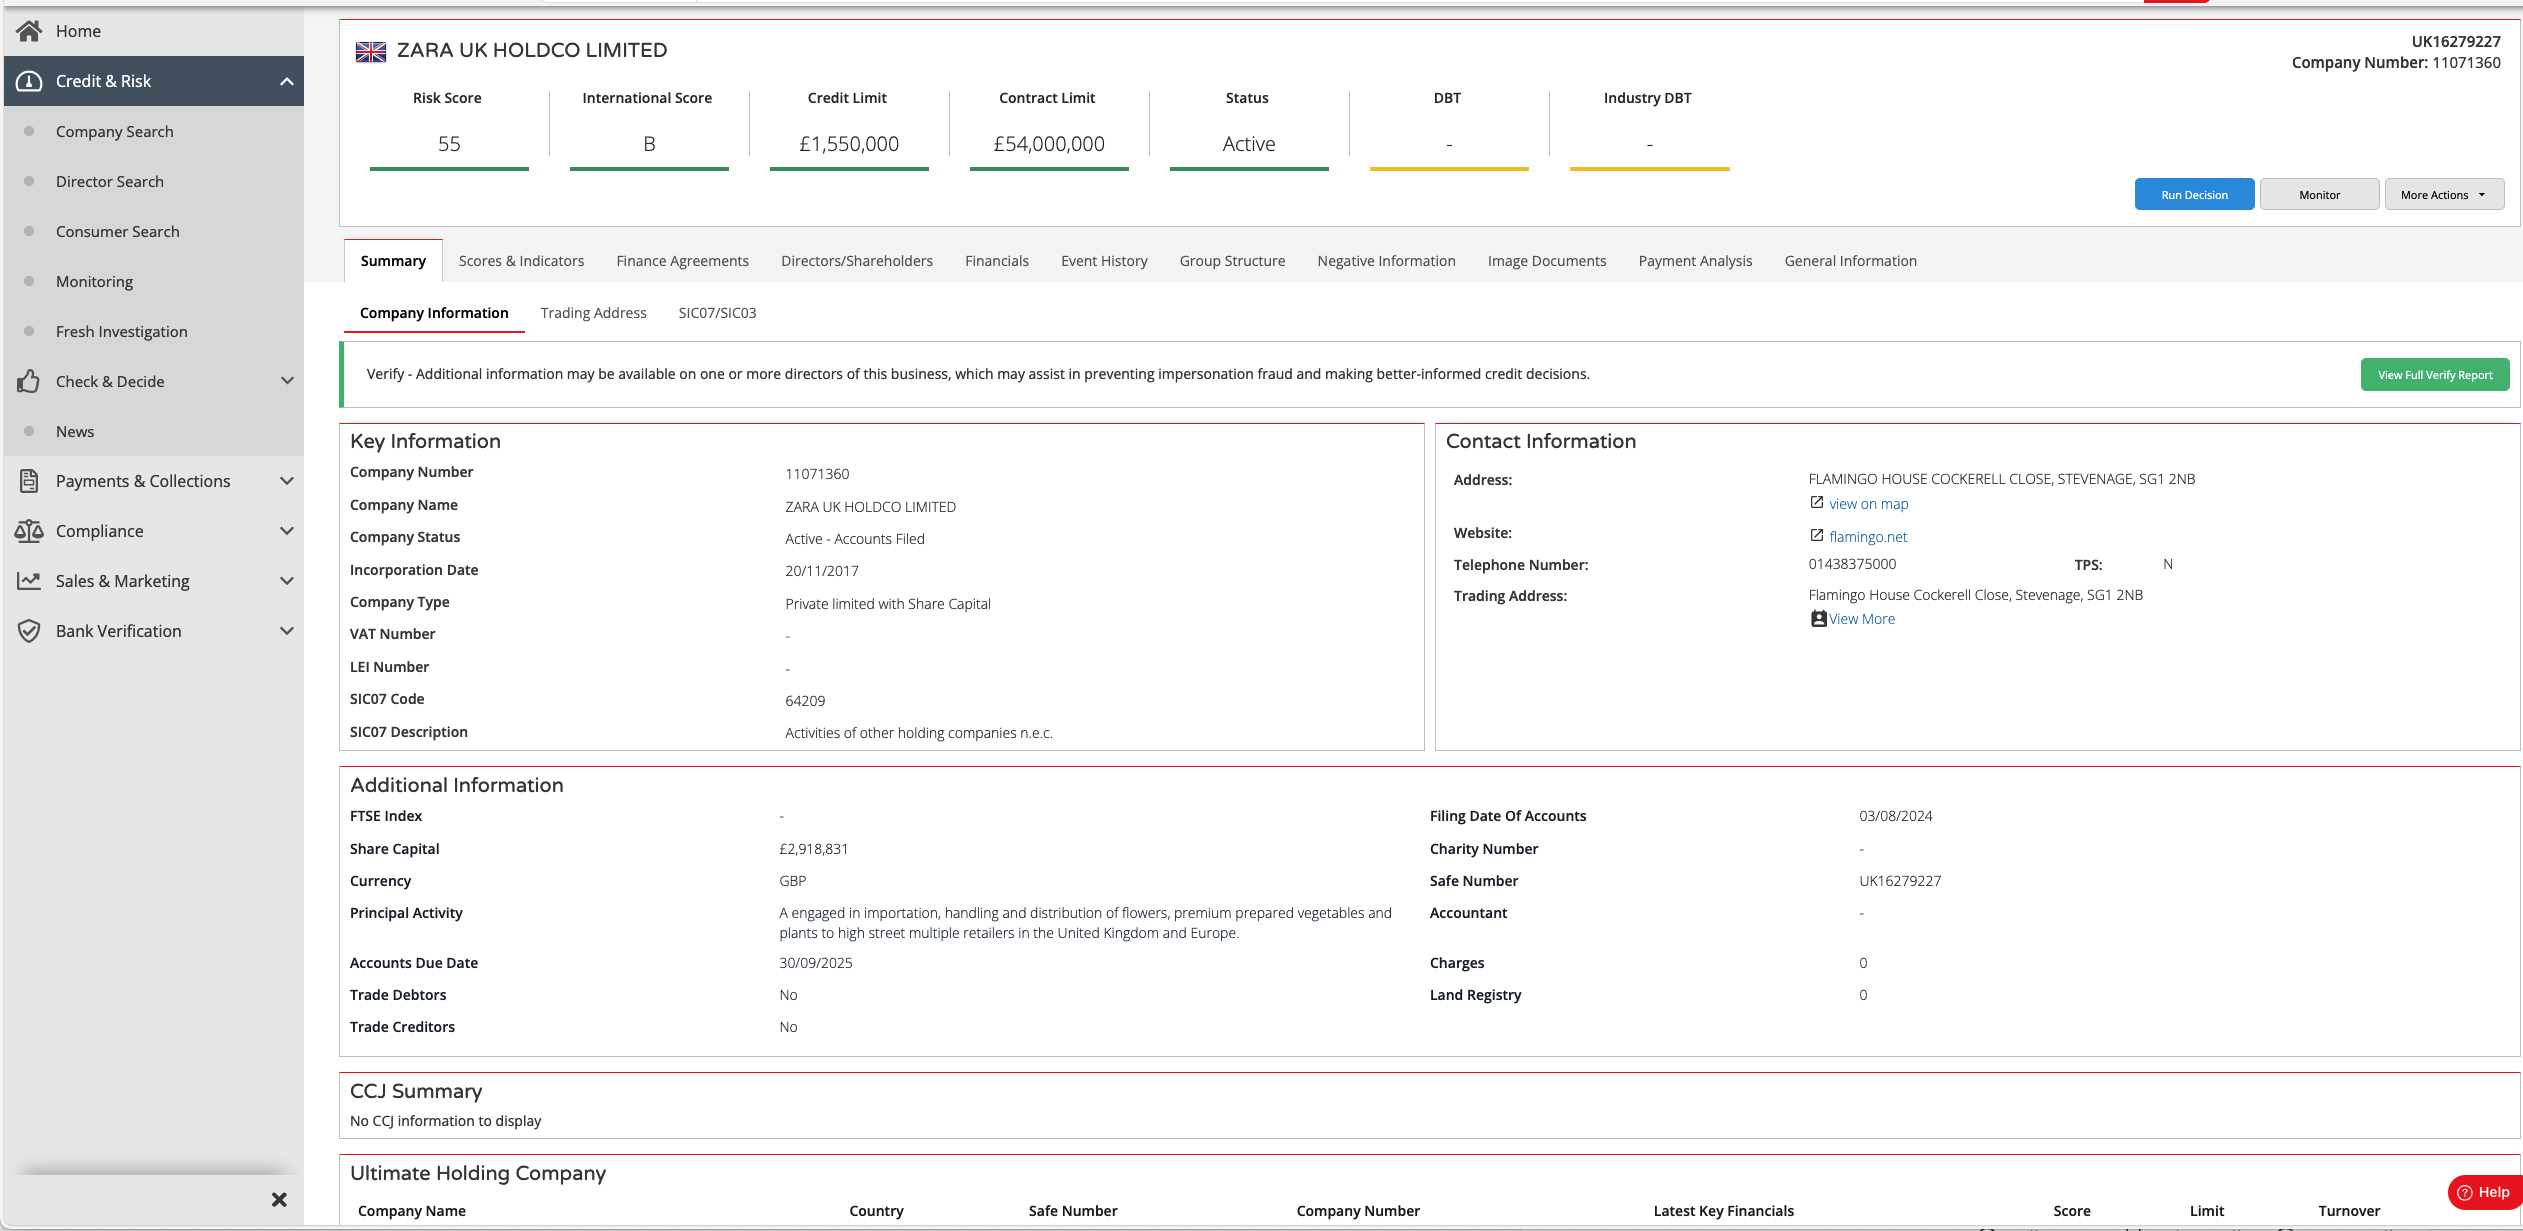This screenshot has height=1231, width=2523.
Task: Open the Image Documents tab
Action: point(1547,261)
